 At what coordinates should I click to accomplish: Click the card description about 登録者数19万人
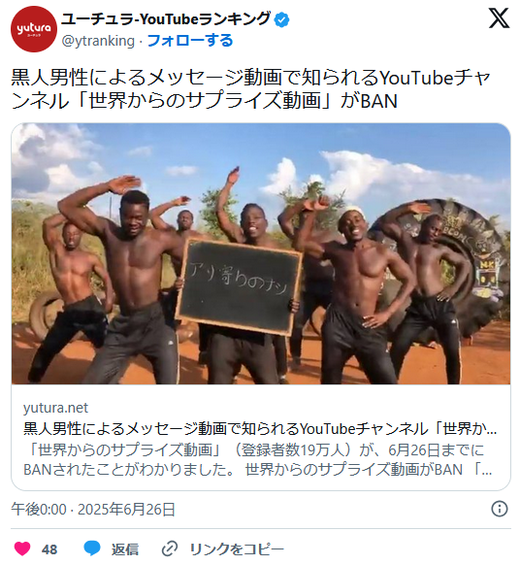click(258, 460)
